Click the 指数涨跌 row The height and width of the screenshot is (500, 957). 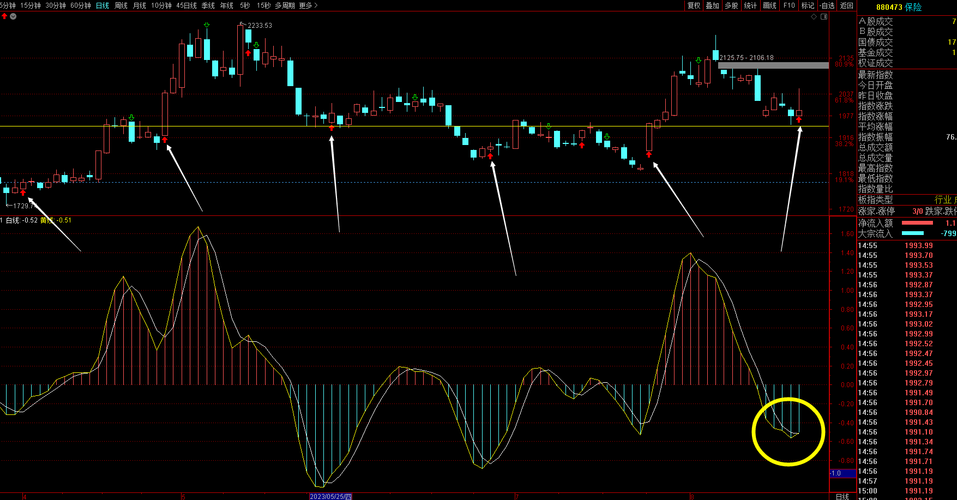click(x=907, y=106)
